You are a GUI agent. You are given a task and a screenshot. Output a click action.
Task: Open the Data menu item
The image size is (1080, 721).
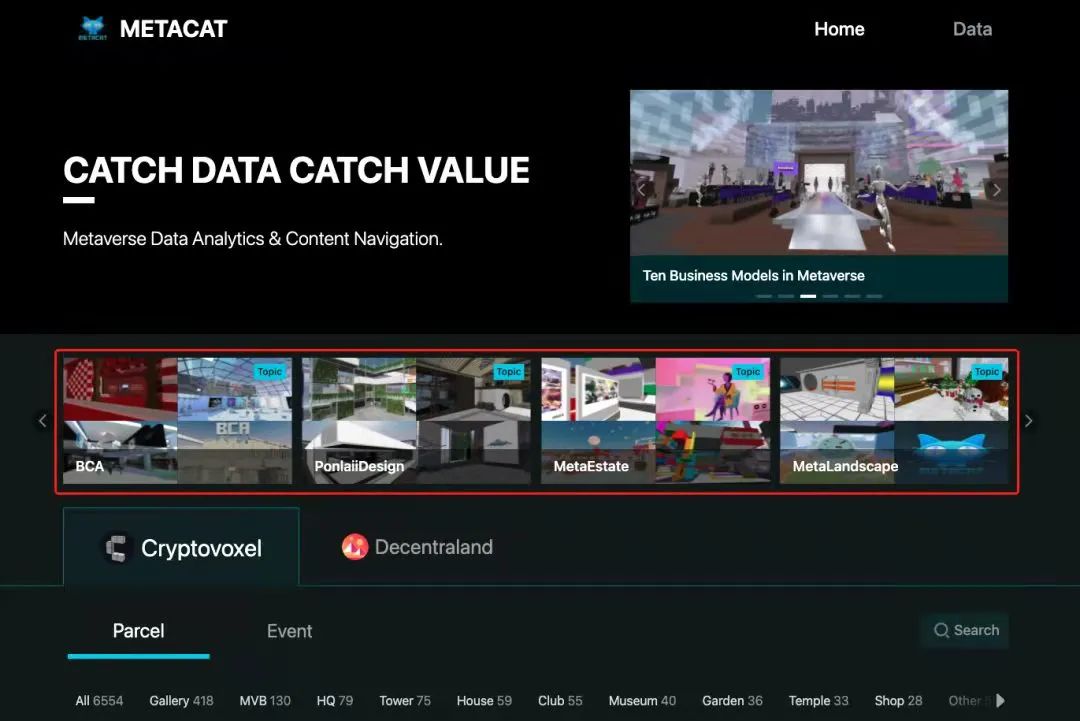972,29
